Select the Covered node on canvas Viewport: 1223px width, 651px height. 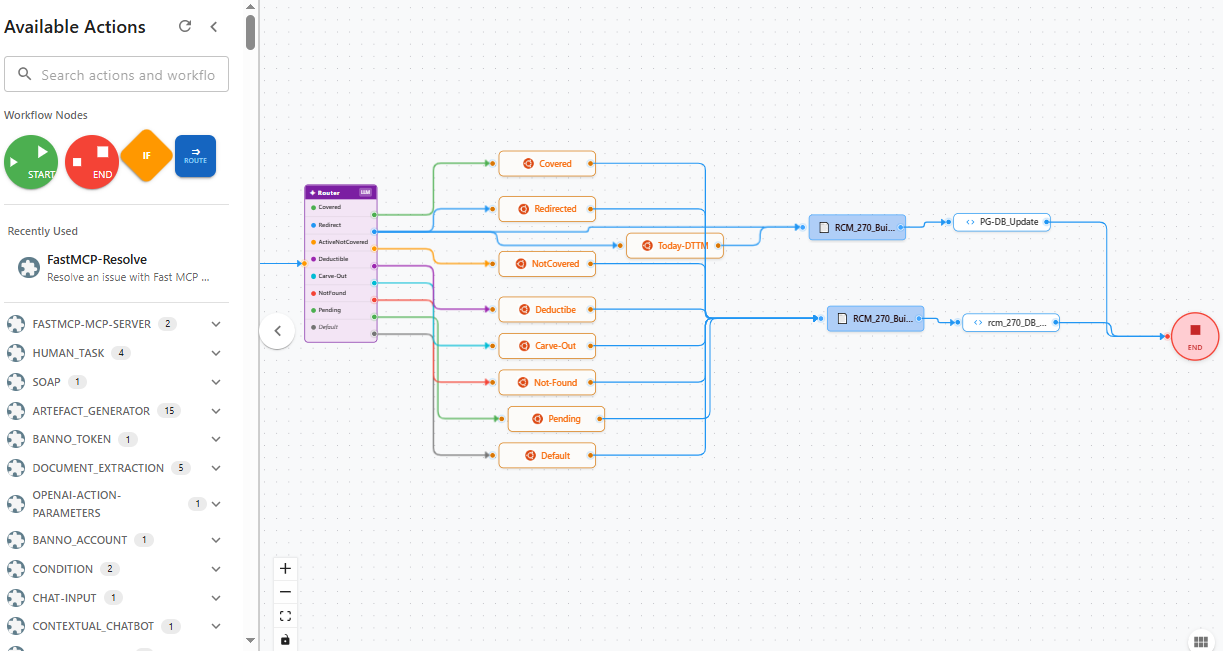547,164
